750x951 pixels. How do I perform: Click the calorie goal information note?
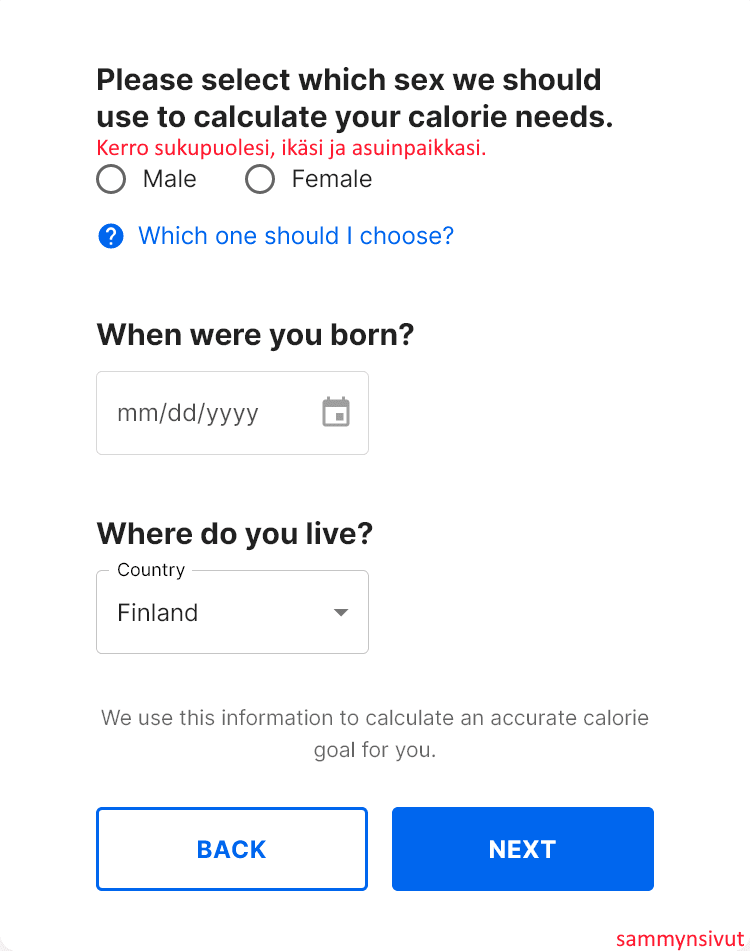click(x=375, y=733)
